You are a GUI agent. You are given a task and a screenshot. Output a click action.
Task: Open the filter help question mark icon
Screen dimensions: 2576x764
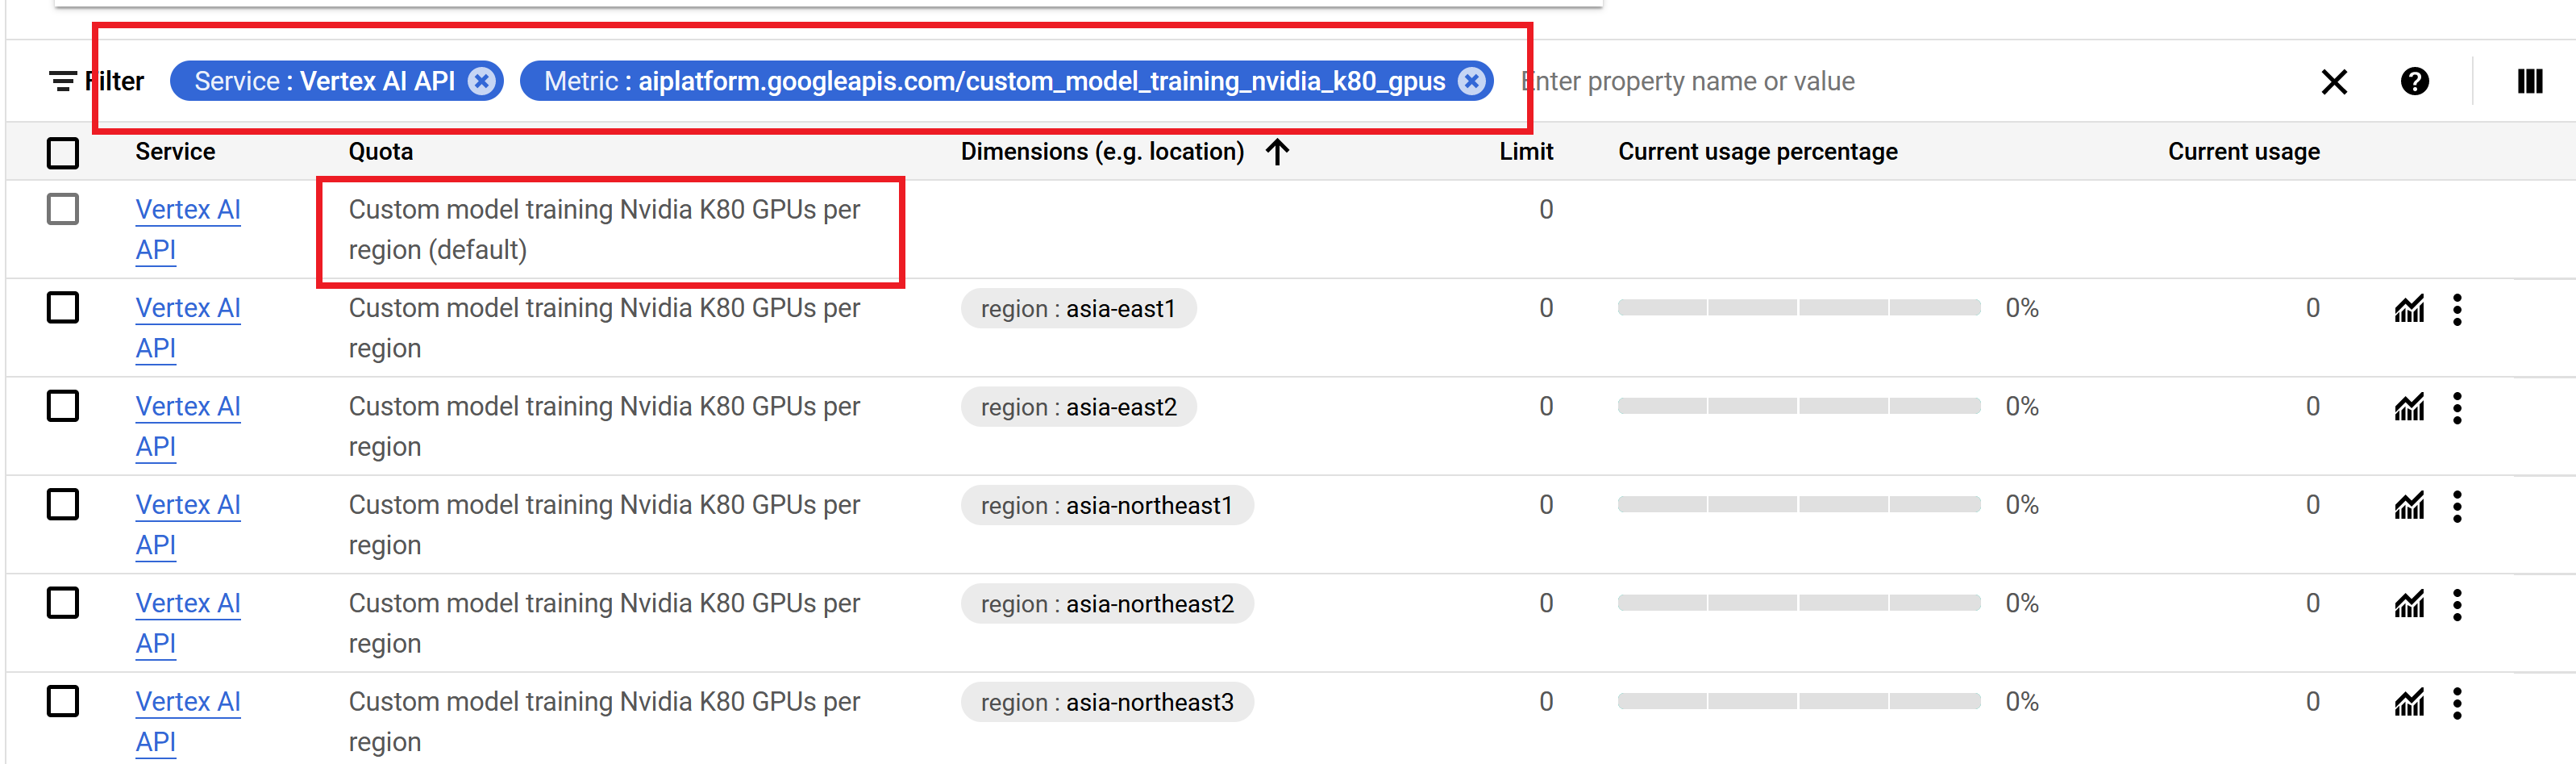pos(2414,81)
